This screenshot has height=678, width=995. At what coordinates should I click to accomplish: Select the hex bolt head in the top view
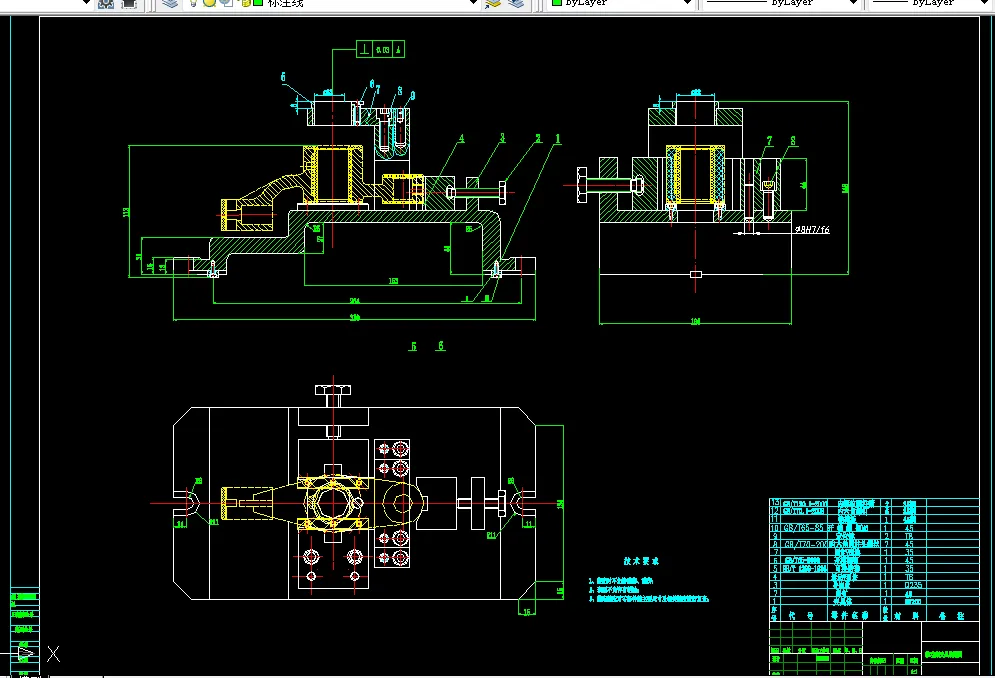click(333, 390)
